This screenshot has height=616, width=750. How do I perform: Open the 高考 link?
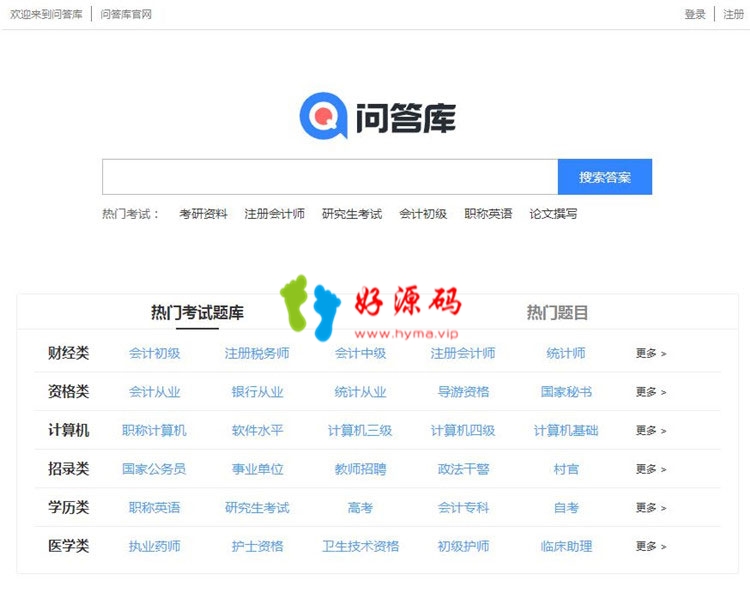tap(360, 507)
